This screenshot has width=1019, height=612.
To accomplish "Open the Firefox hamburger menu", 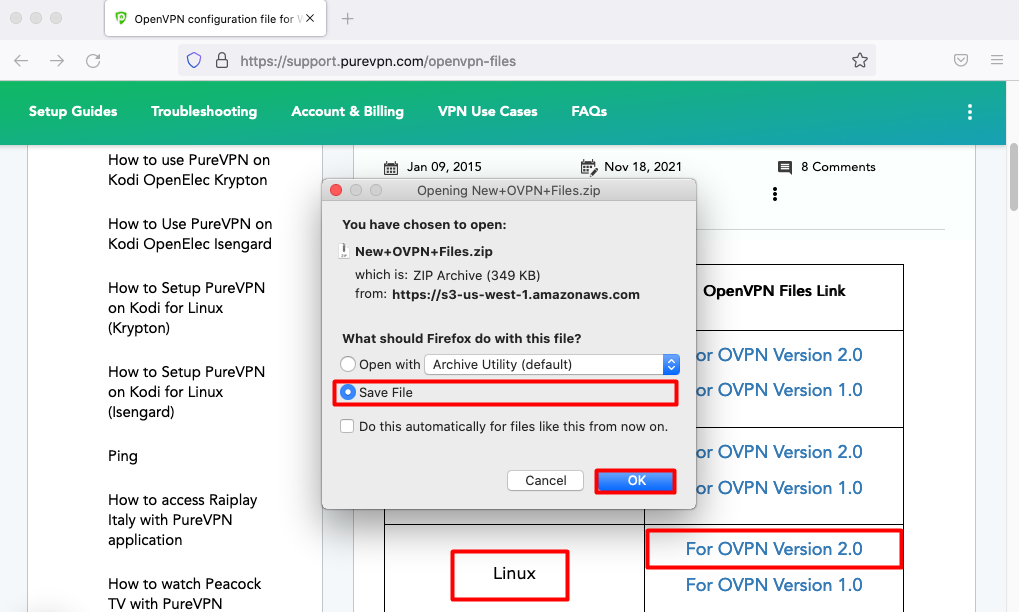I will tap(997, 60).
